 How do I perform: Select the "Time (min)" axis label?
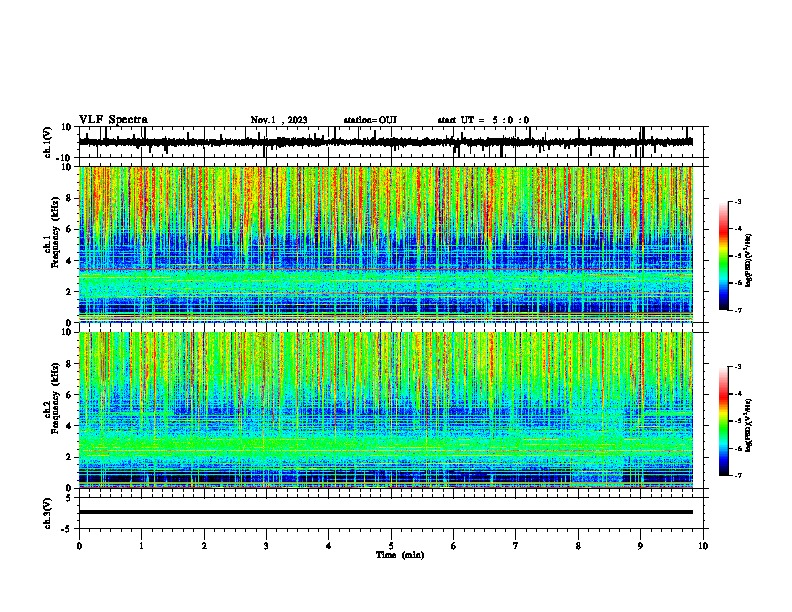pos(400,555)
